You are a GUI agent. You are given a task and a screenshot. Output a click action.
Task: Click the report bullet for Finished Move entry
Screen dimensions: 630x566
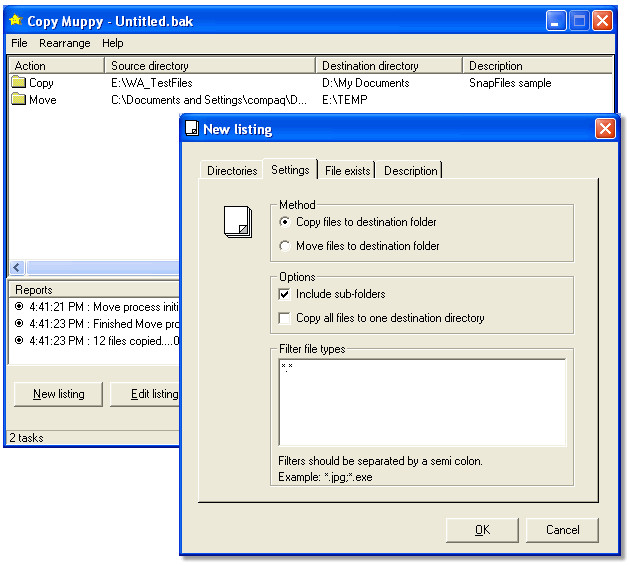(19, 323)
